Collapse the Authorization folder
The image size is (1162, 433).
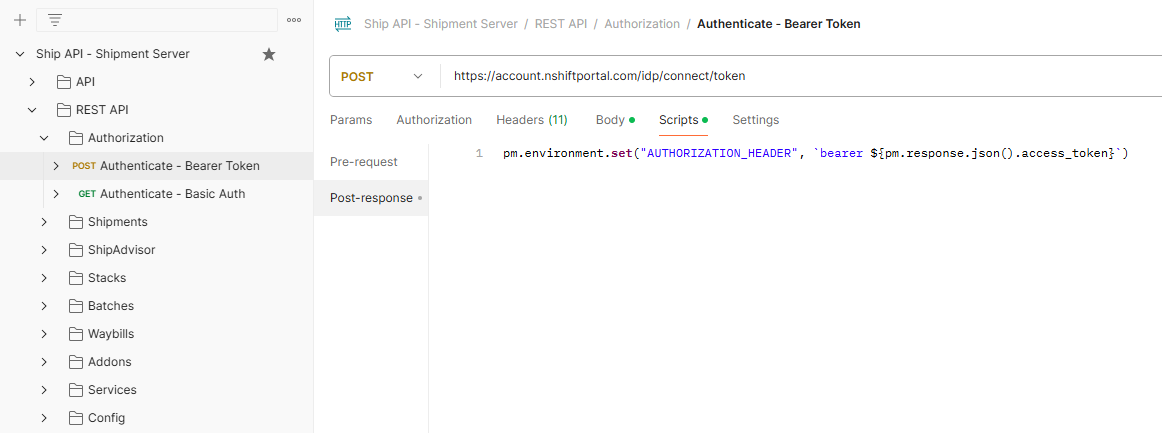coord(44,138)
